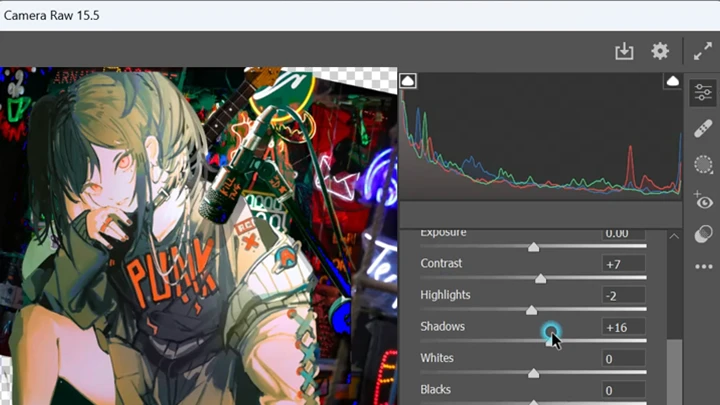Viewport: 720px width, 405px height.
Task: Select the Healing bandage tool
Action: pos(703,129)
